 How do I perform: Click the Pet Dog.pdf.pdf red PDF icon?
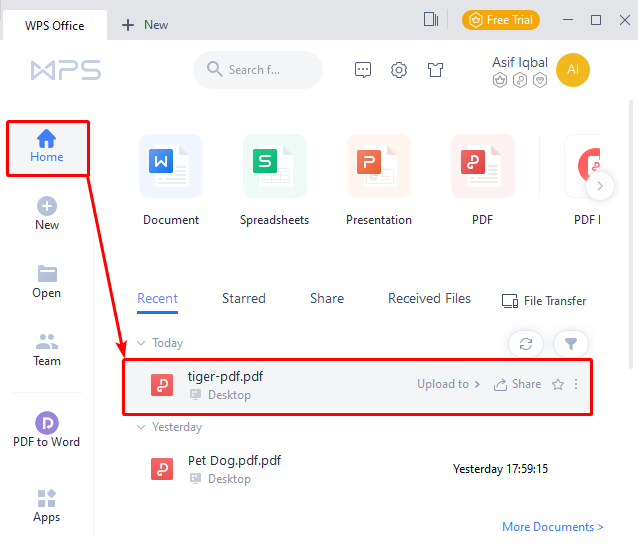pos(162,469)
